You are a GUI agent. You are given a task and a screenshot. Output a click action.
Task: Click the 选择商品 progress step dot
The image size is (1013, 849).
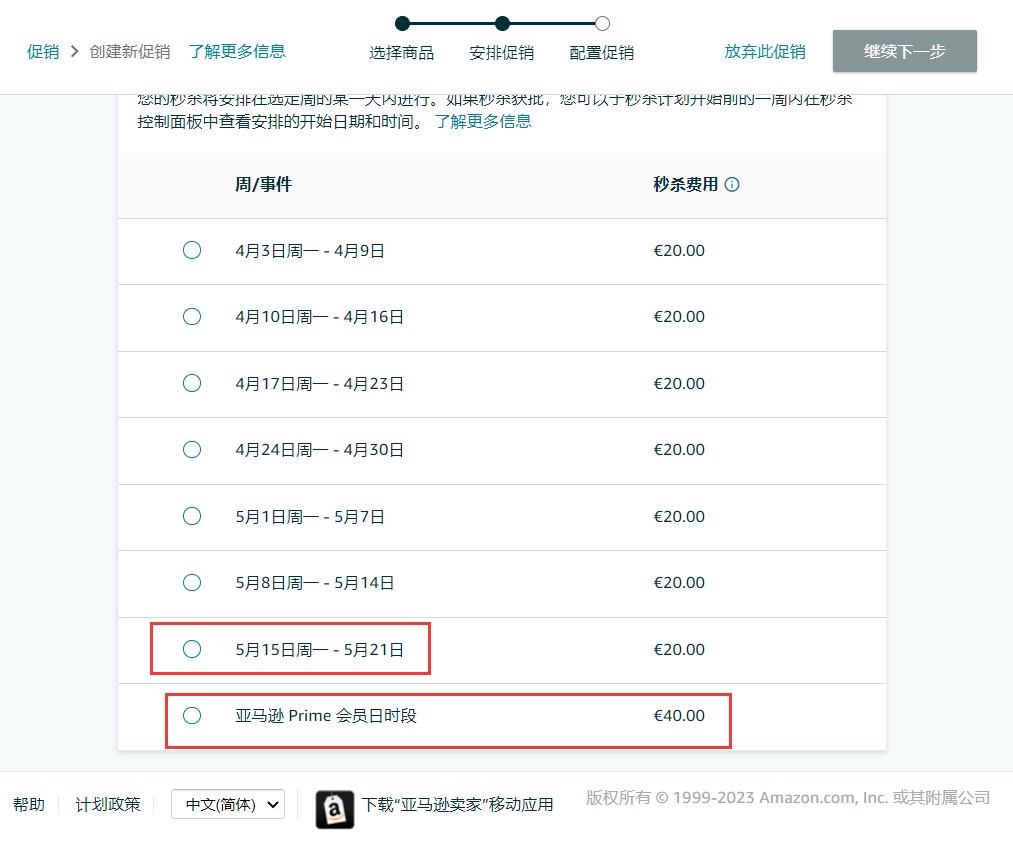click(402, 24)
